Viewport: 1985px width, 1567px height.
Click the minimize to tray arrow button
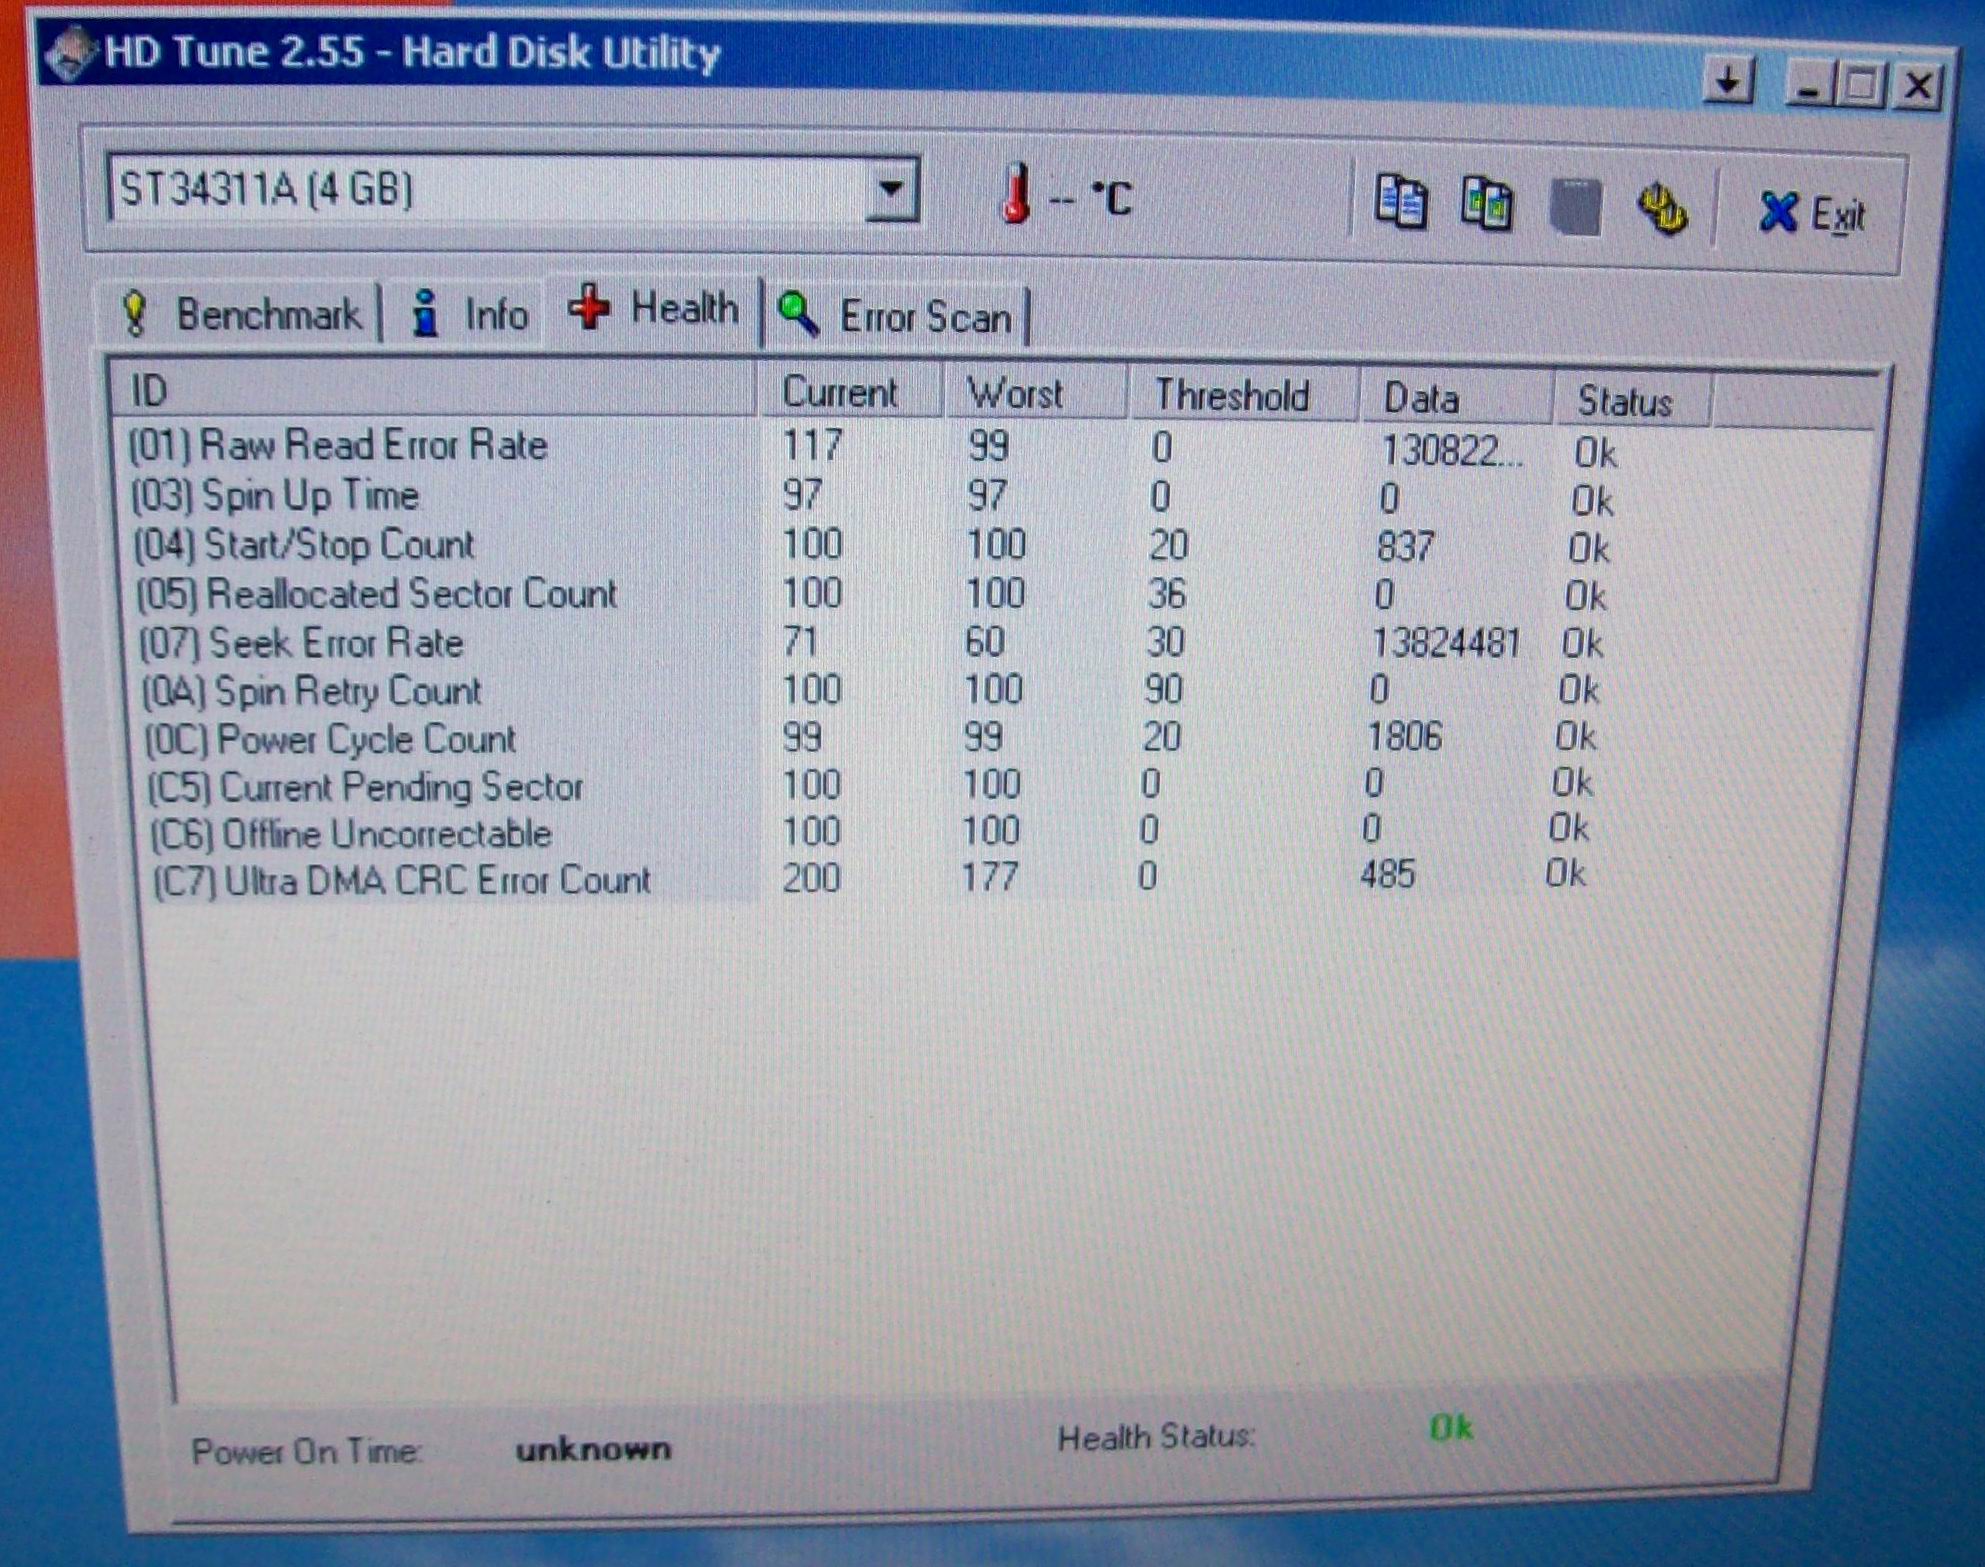[1728, 81]
